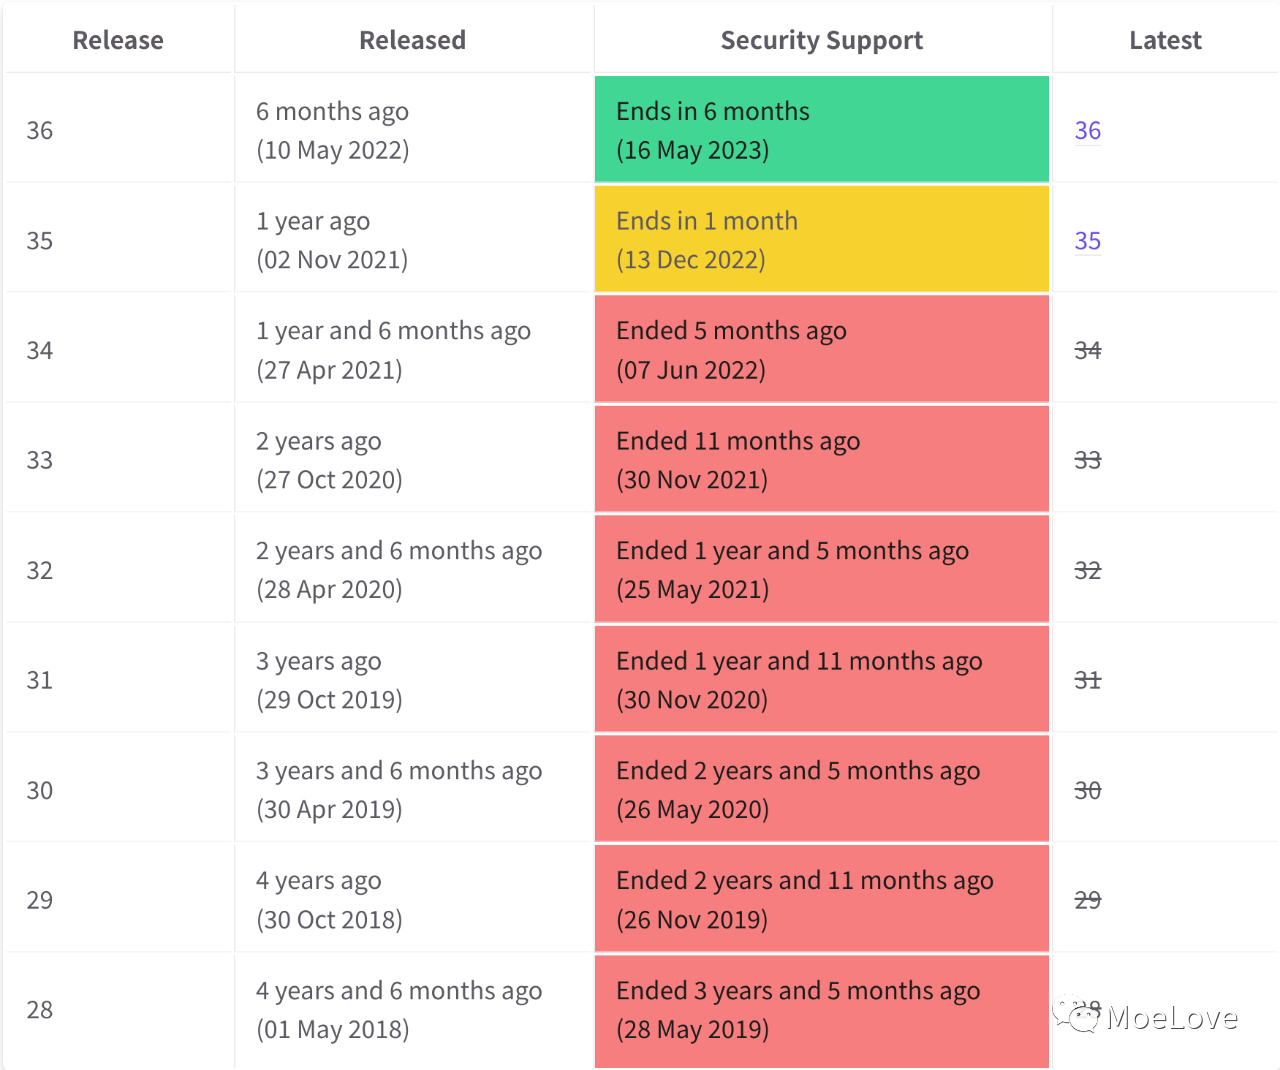Click the struck-through 33 version link
Image resolution: width=1280 pixels, height=1070 pixels.
(1087, 461)
